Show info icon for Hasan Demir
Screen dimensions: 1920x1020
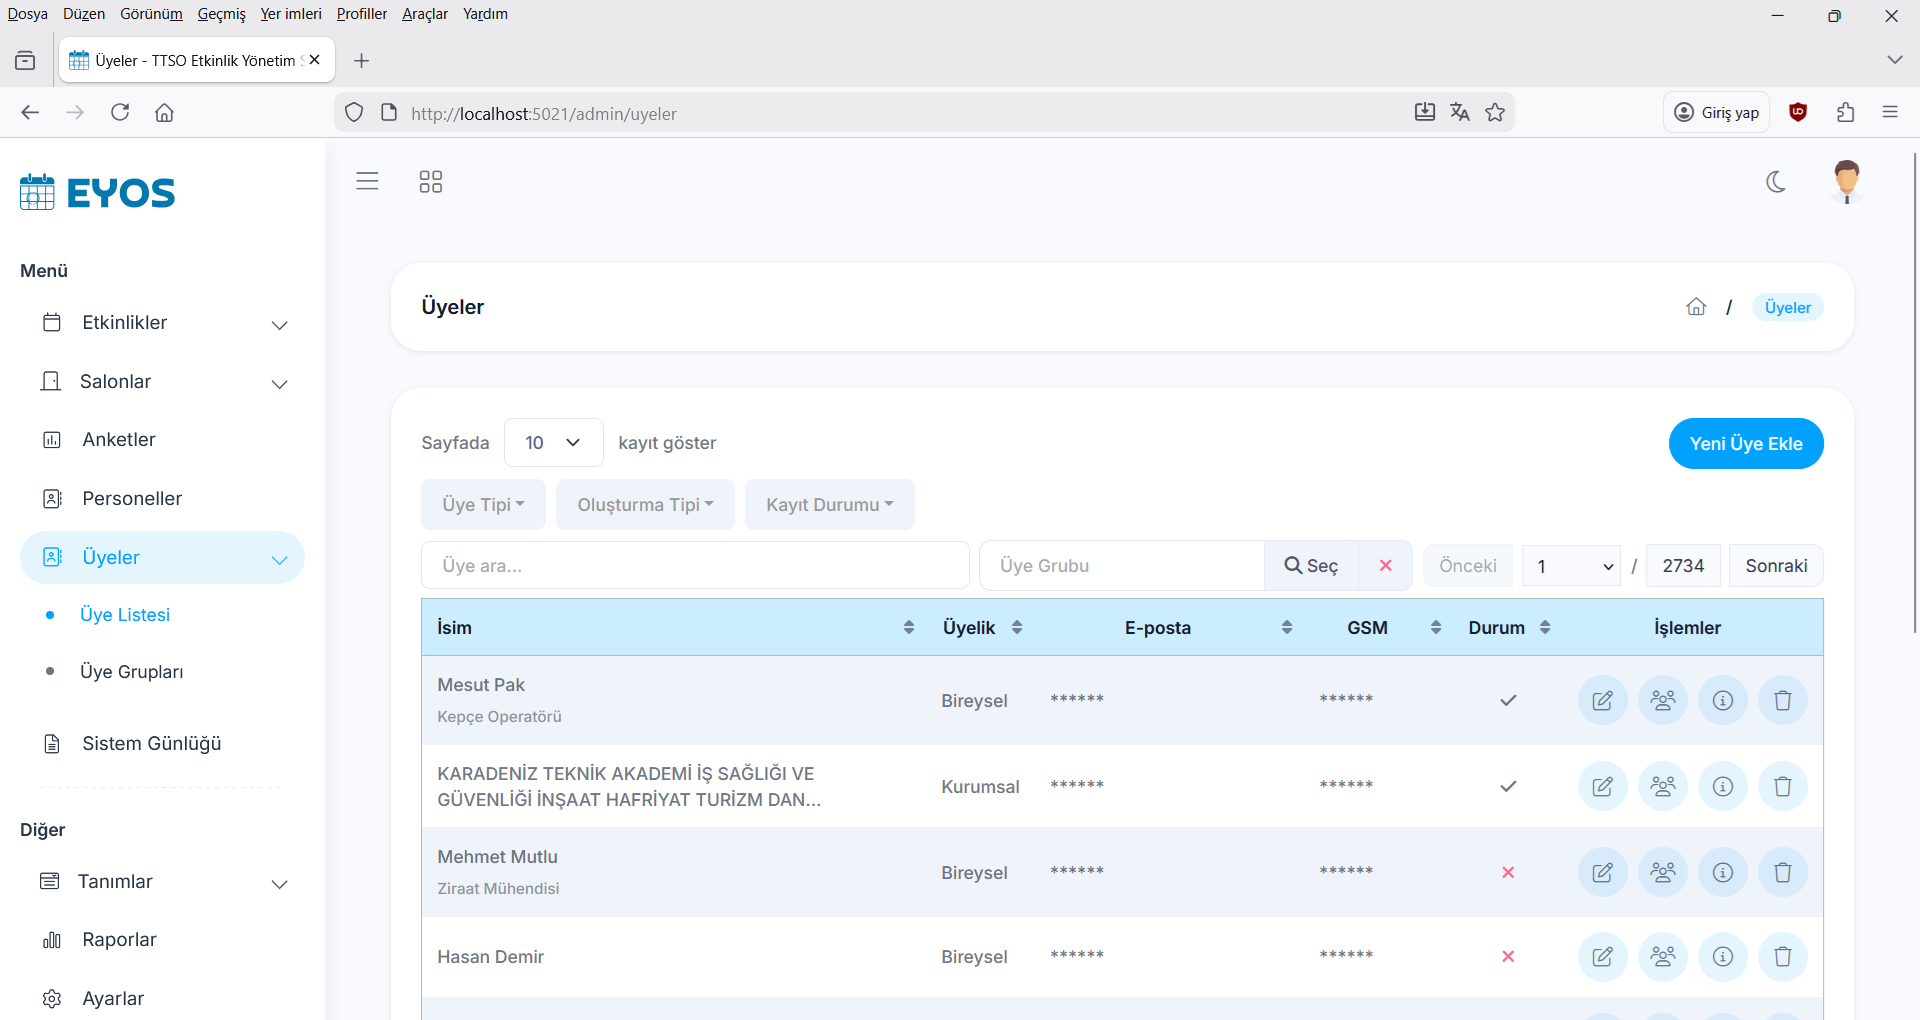[1722, 957]
